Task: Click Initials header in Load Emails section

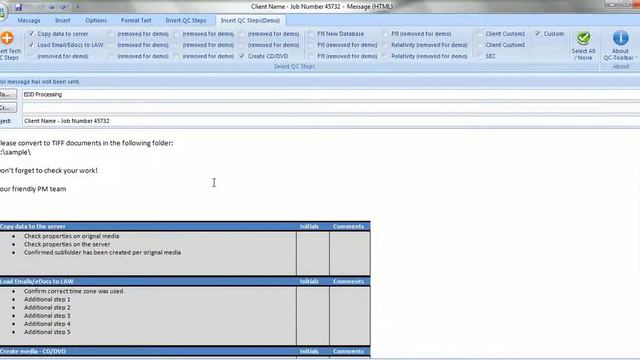Action: click(309, 282)
